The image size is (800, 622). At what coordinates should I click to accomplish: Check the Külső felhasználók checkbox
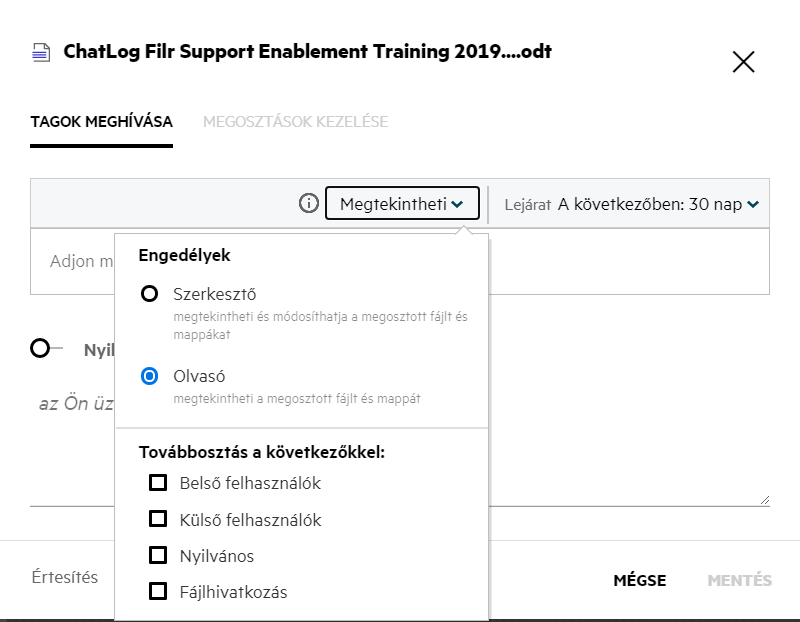pos(158,519)
